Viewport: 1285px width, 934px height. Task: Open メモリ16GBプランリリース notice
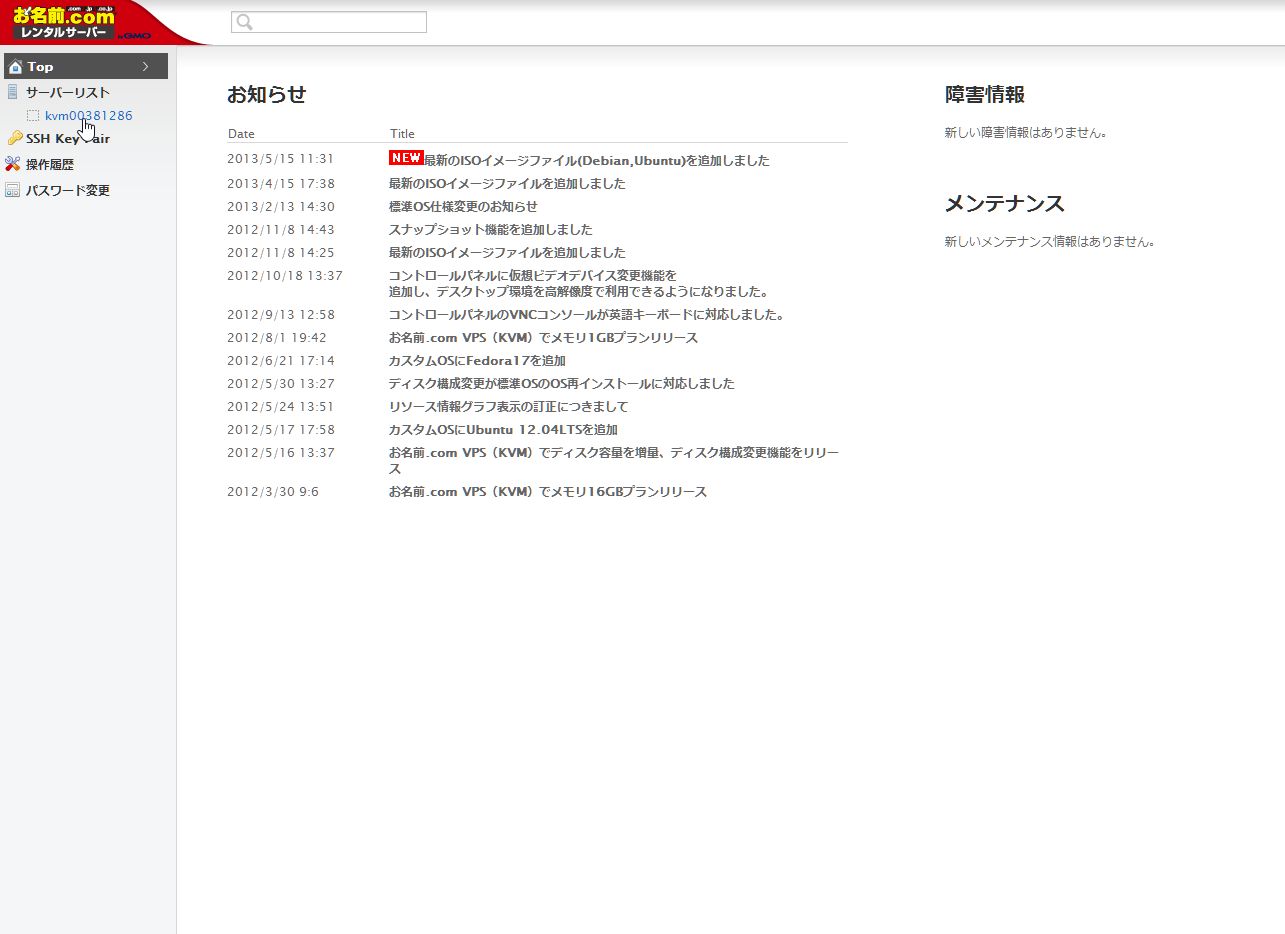[x=548, y=492]
